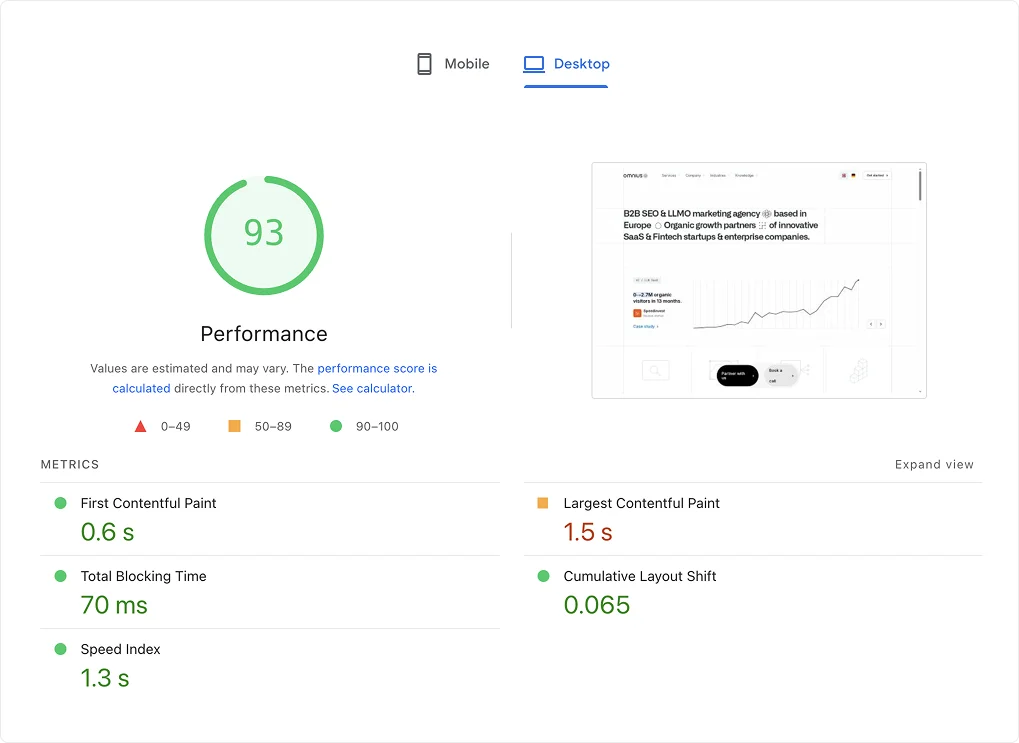Click the 0.065 Cumulative Layout Shift value
The width and height of the screenshot is (1019, 743).
click(597, 605)
